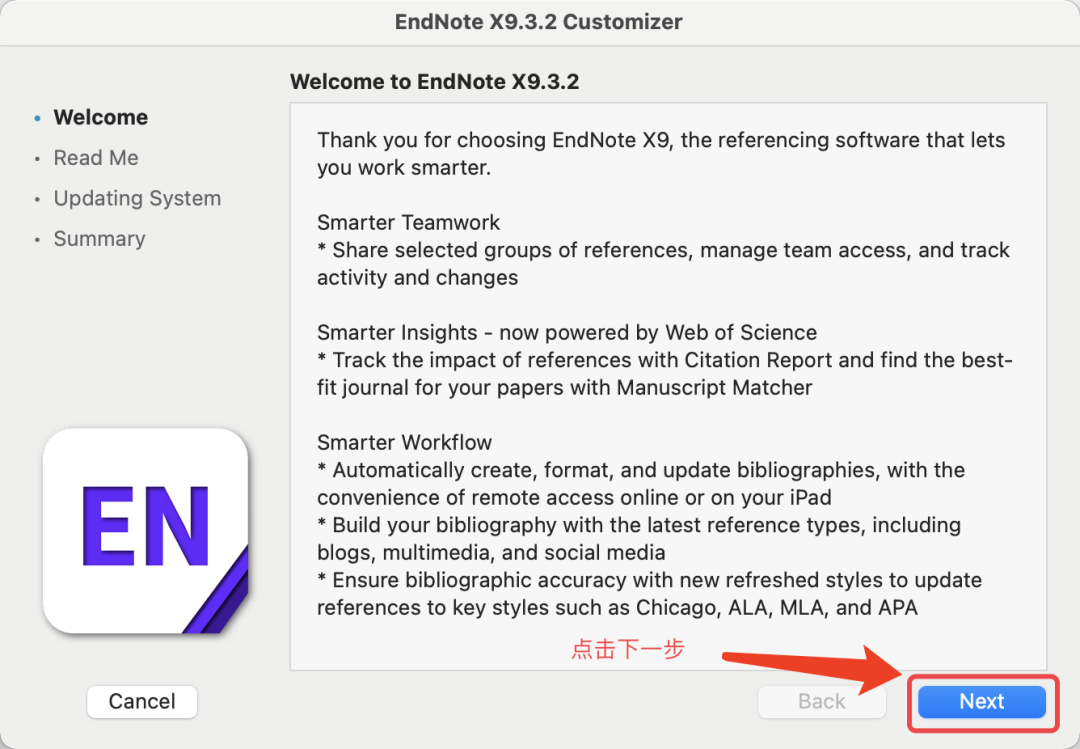The width and height of the screenshot is (1080, 749).
Task: Click the red Chinese annotation text
Action: (x=627, y=649)
